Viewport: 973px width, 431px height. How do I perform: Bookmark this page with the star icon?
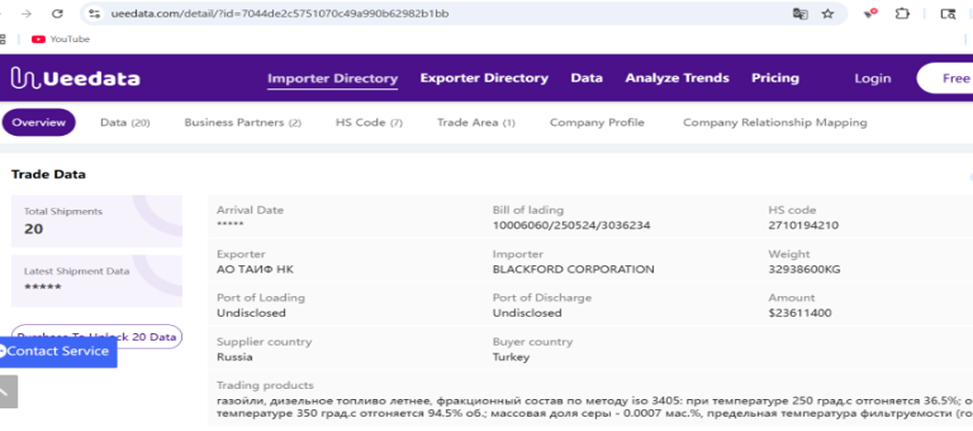coord(828,14)
